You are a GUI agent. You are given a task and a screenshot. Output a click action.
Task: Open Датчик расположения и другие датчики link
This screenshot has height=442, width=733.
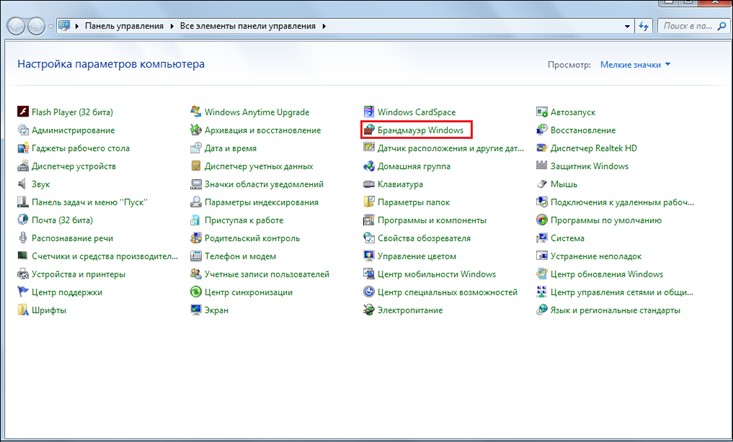pos(451,148)
